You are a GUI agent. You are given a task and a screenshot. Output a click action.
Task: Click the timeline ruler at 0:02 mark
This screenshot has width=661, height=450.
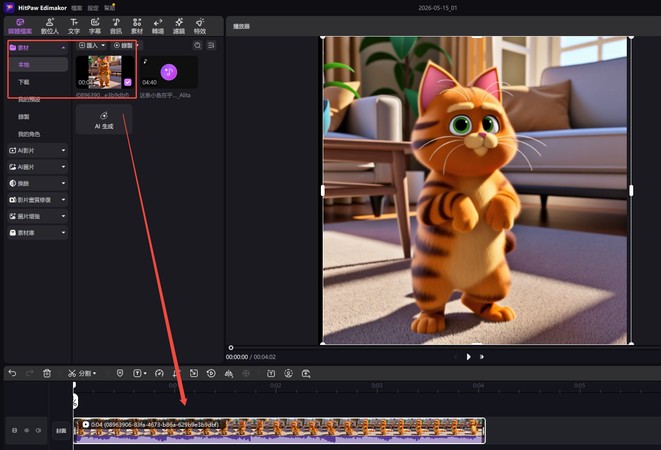[276, 385]
